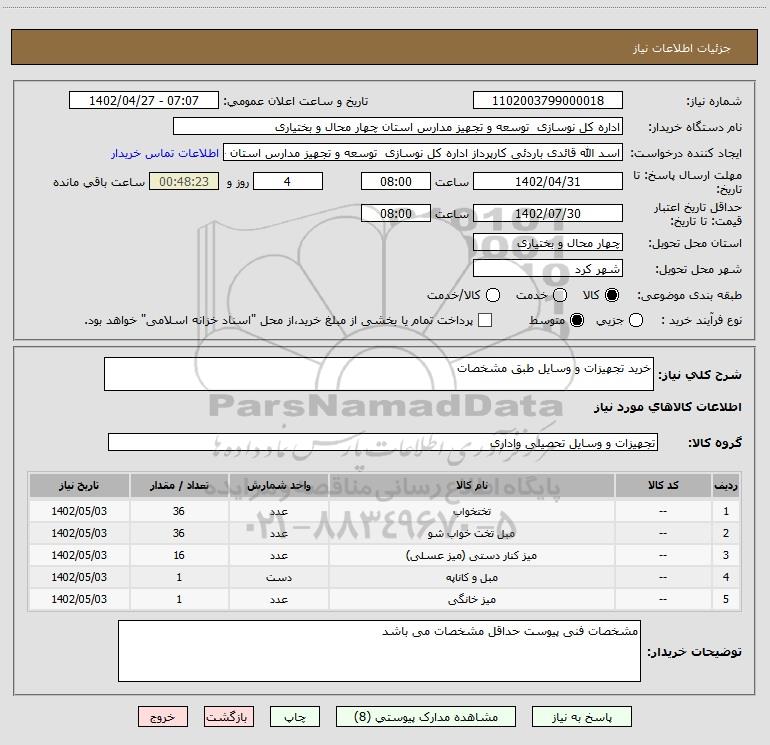770x745 pixels.
Task: Click the delivery province field چهار محال و بختیاری
Action: [548, 243]
